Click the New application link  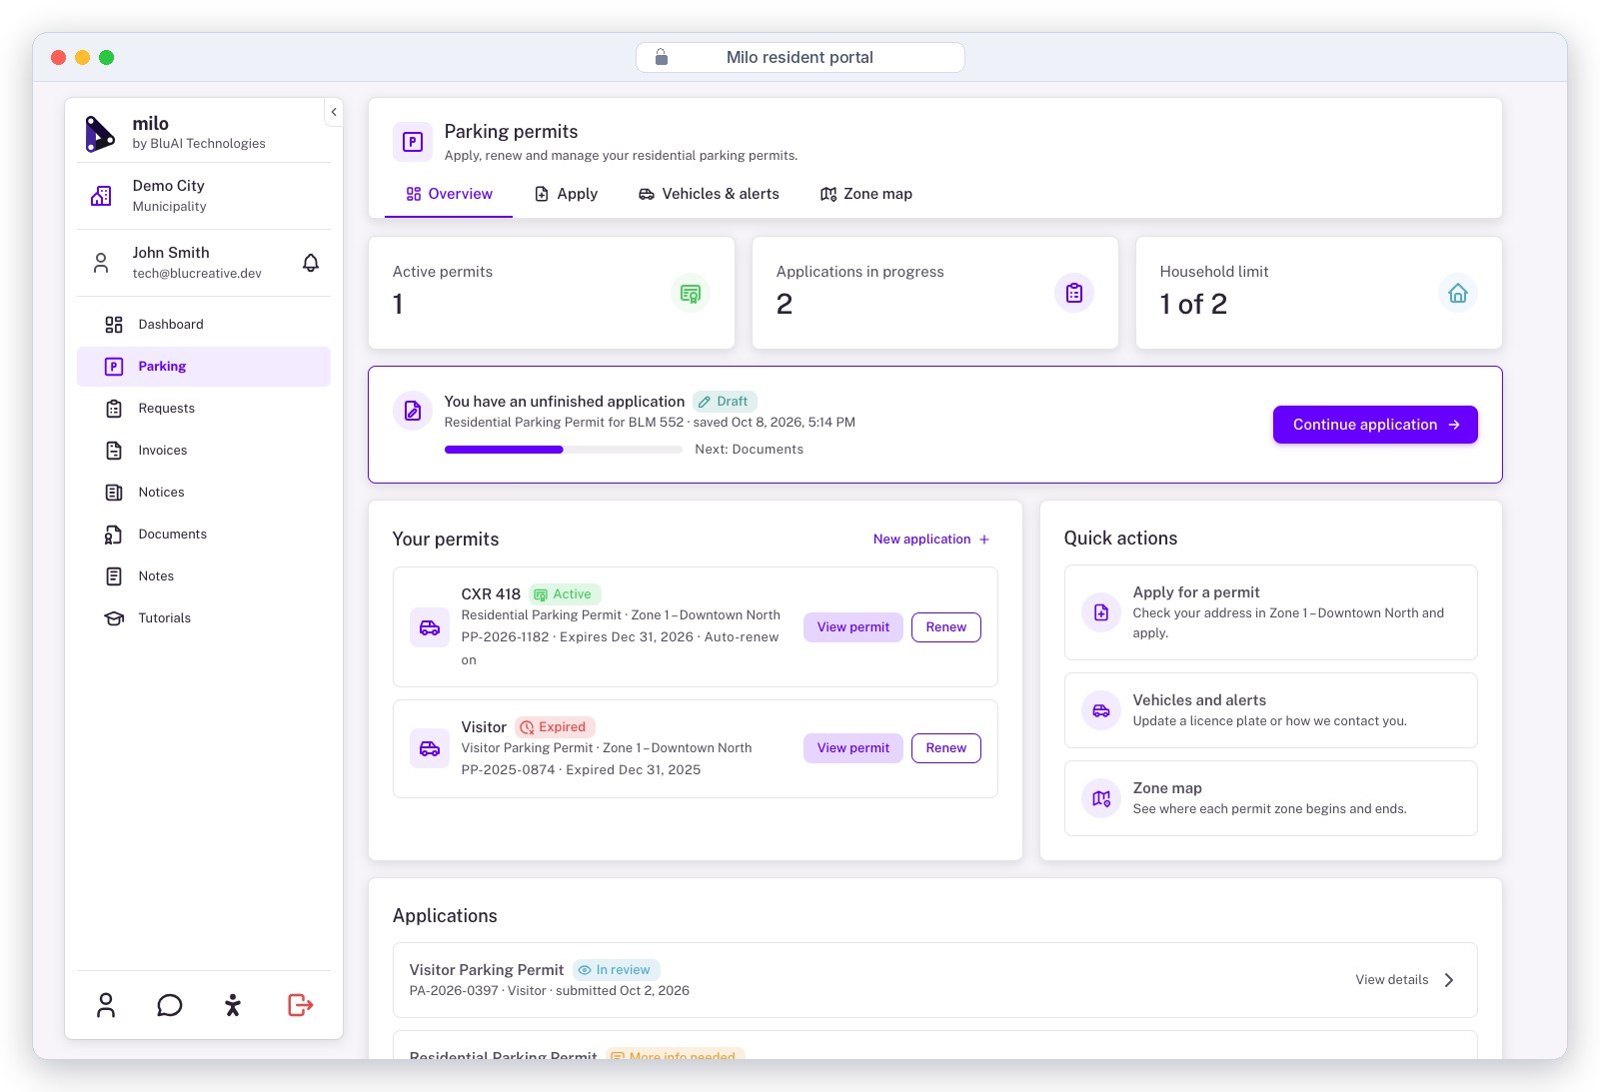point(931,539)
